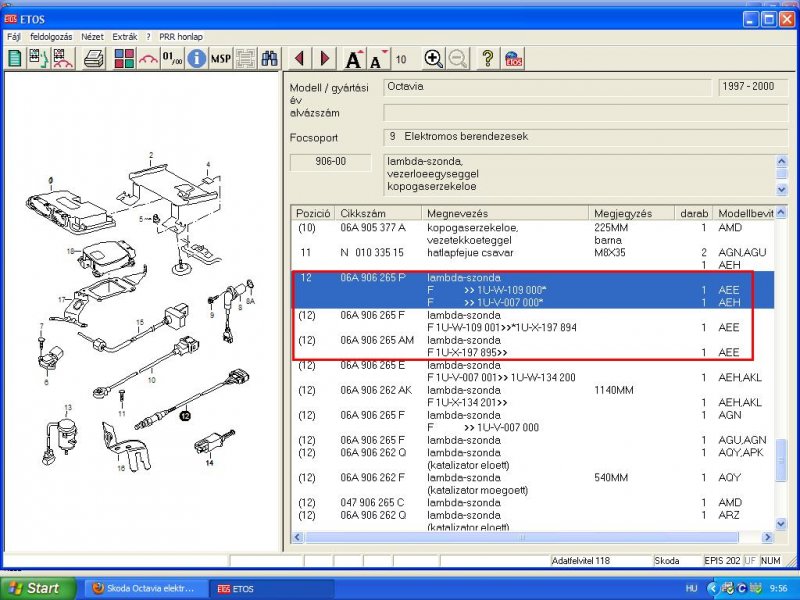Zoom in with the magnifier plus icon
Viewport: 800px width, 600px height.
[x=434, y=59]
